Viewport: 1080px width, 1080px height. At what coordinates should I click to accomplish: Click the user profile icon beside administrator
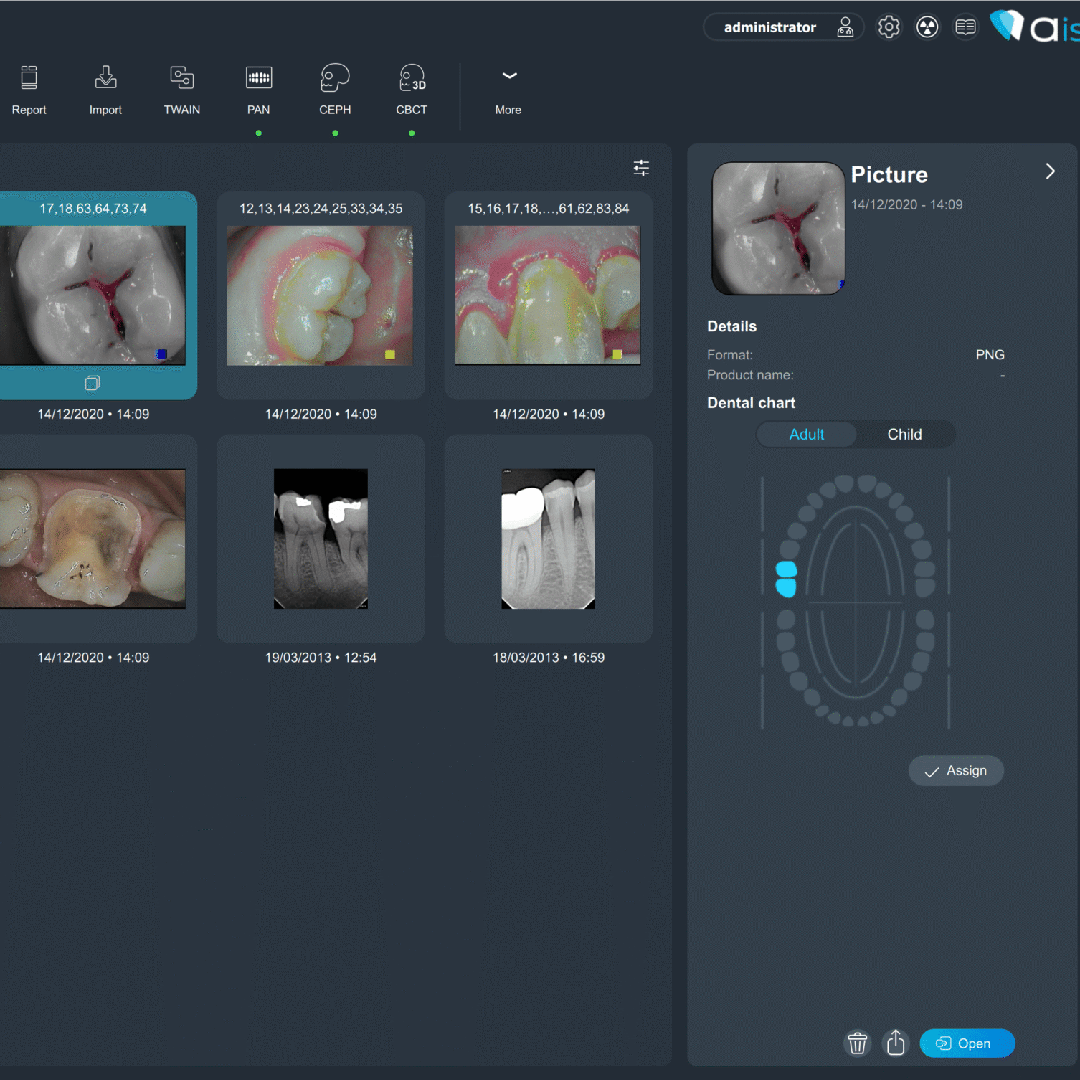pyautogui.click(x=845, y=27)
